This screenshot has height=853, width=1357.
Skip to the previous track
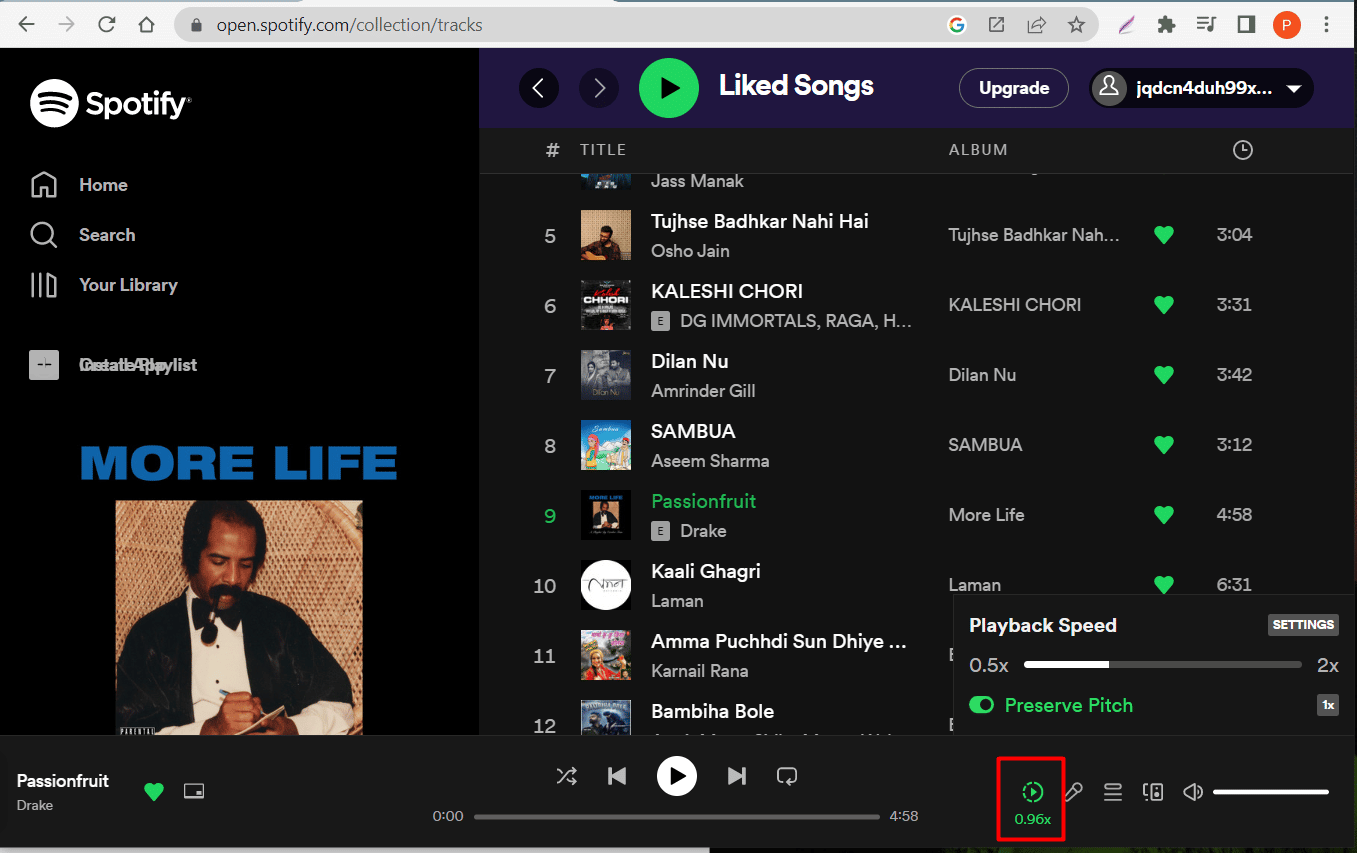click(x=617, y=775)
